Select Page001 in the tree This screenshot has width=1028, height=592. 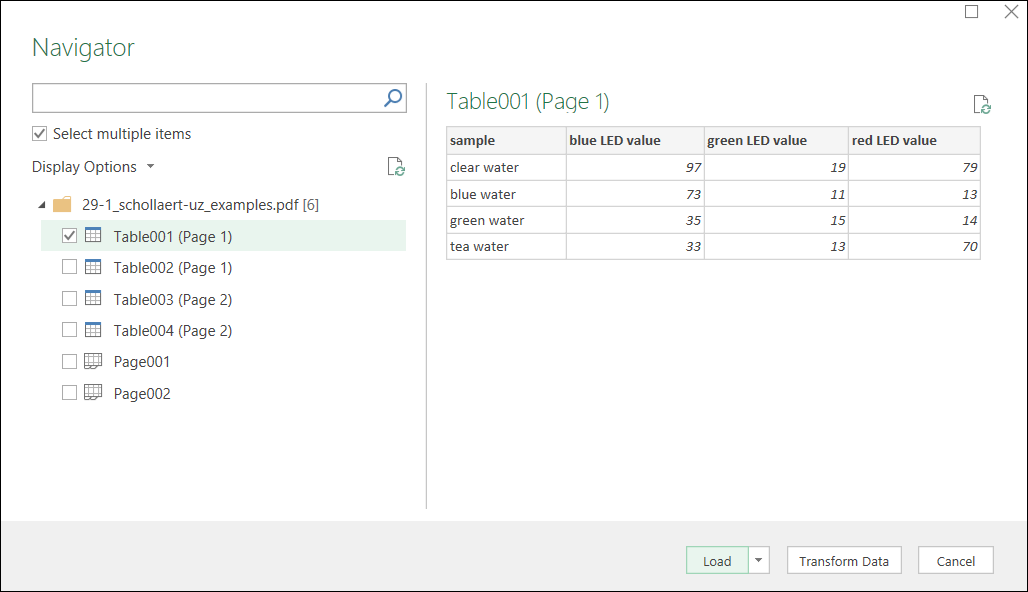pos(142,362)
